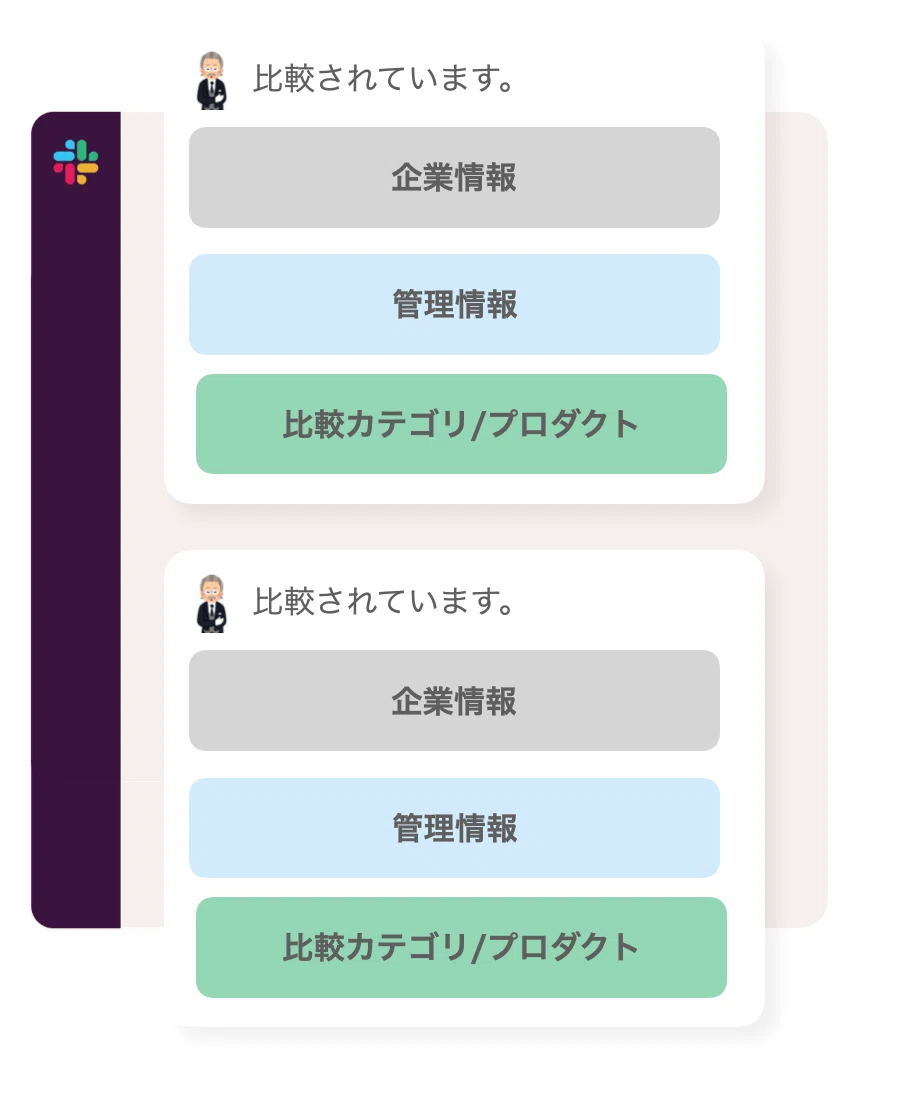Select the gray 企業情報 button in the lower card
Viewport: 924px width, 1094px height.
tap(454, 700)
